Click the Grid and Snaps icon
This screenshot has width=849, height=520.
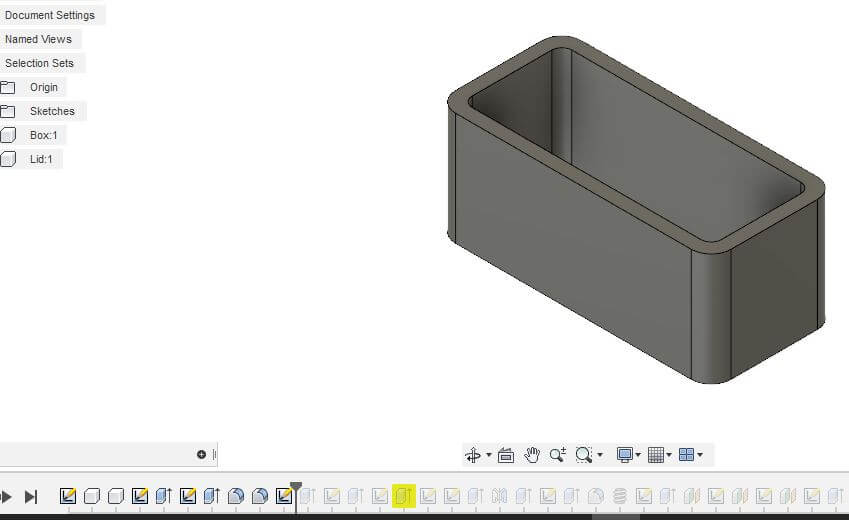tap(656, 455)
